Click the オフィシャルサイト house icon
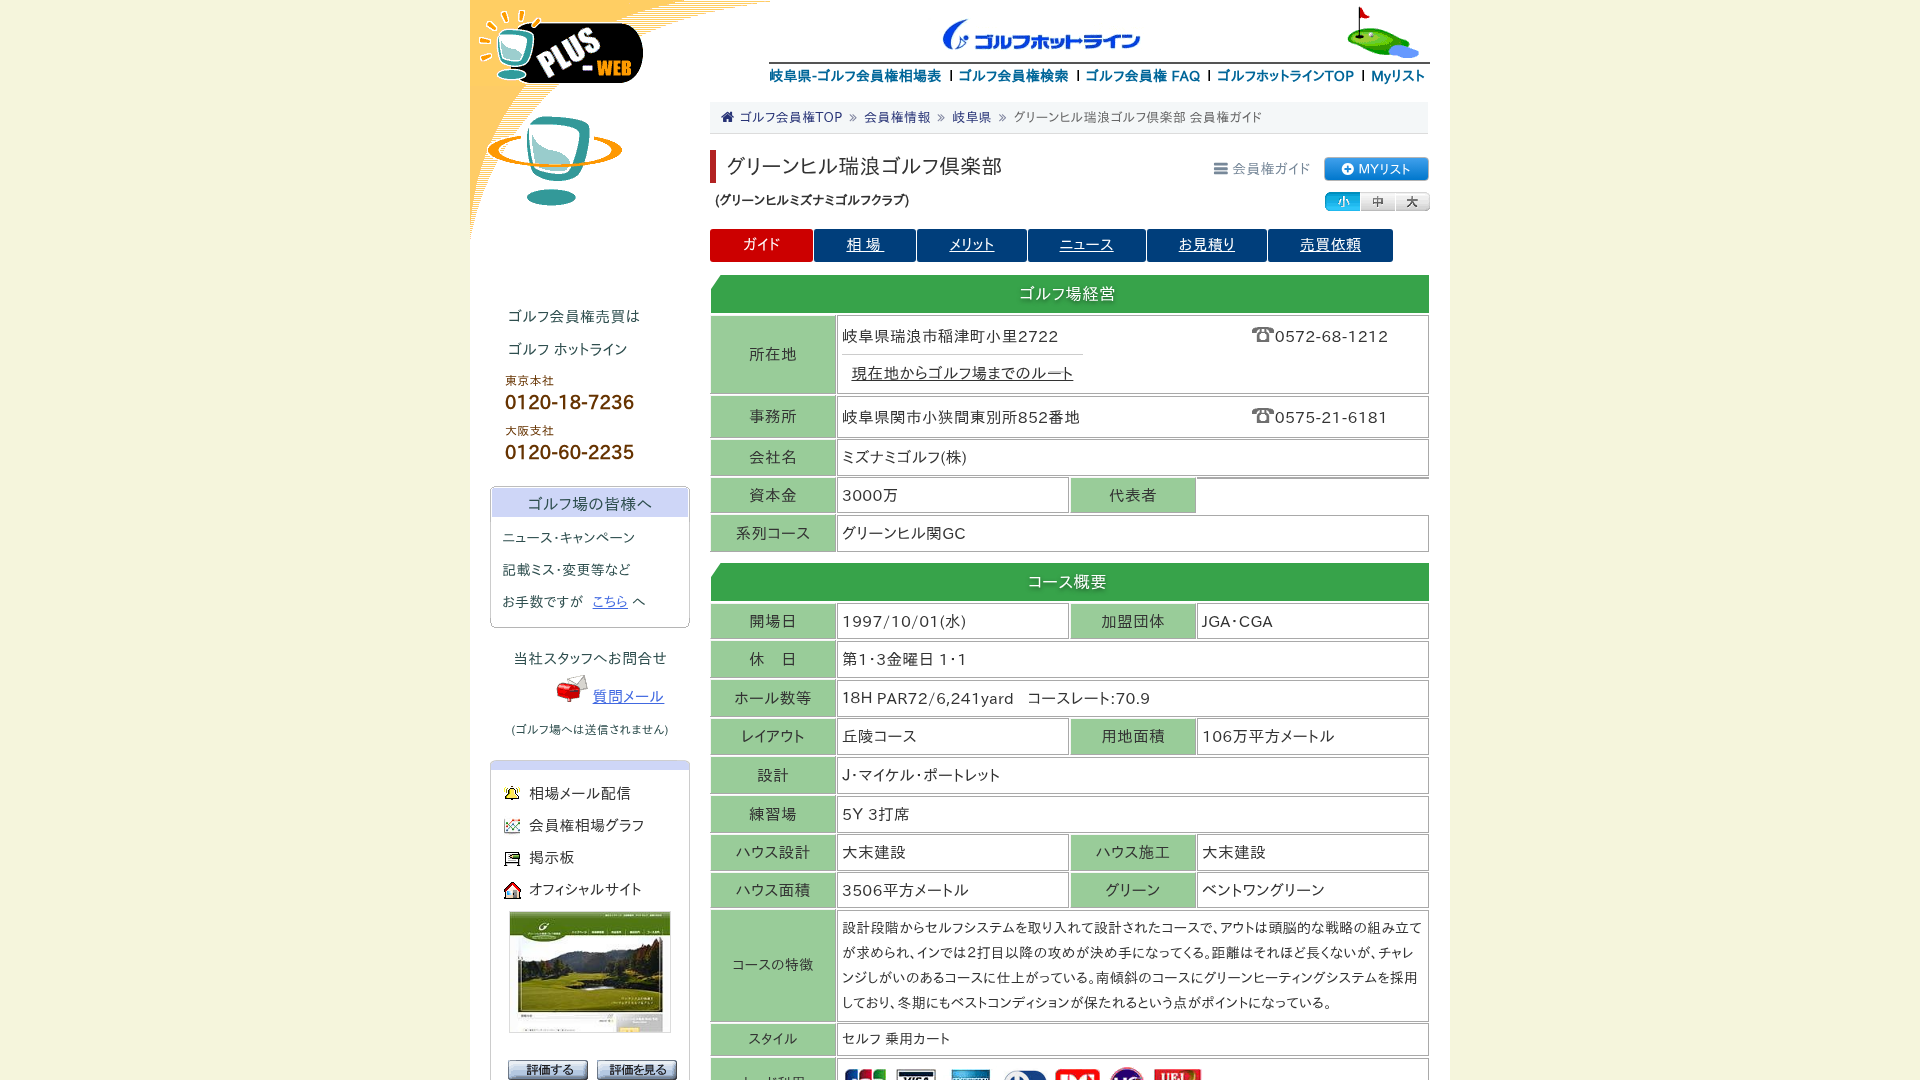This screenshot has width=1920, height=1080. [512, 890]
